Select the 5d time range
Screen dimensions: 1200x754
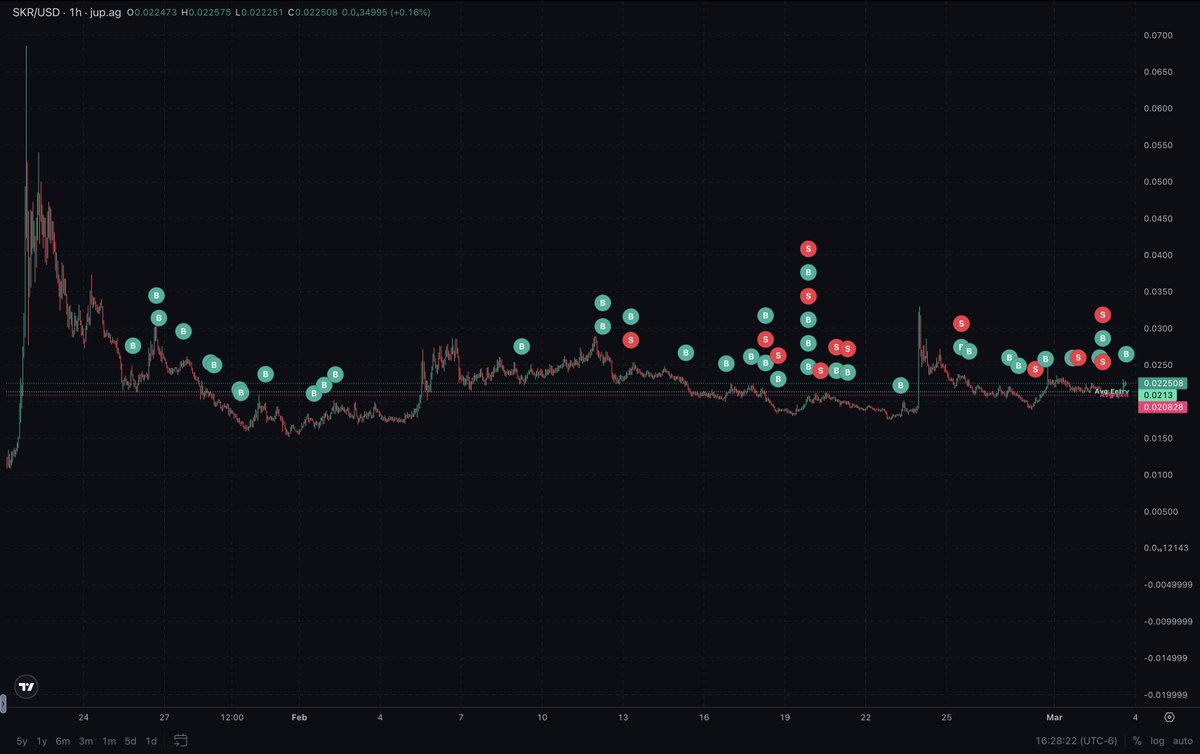(130, 741)
